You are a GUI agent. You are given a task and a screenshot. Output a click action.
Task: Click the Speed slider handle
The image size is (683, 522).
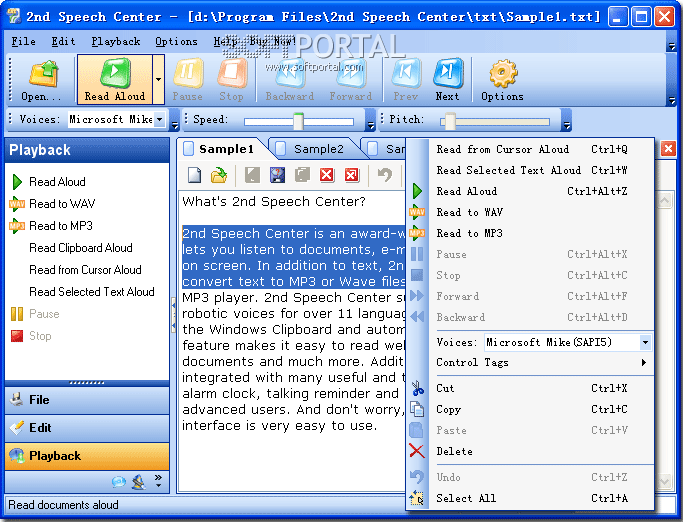click(298, 121)
